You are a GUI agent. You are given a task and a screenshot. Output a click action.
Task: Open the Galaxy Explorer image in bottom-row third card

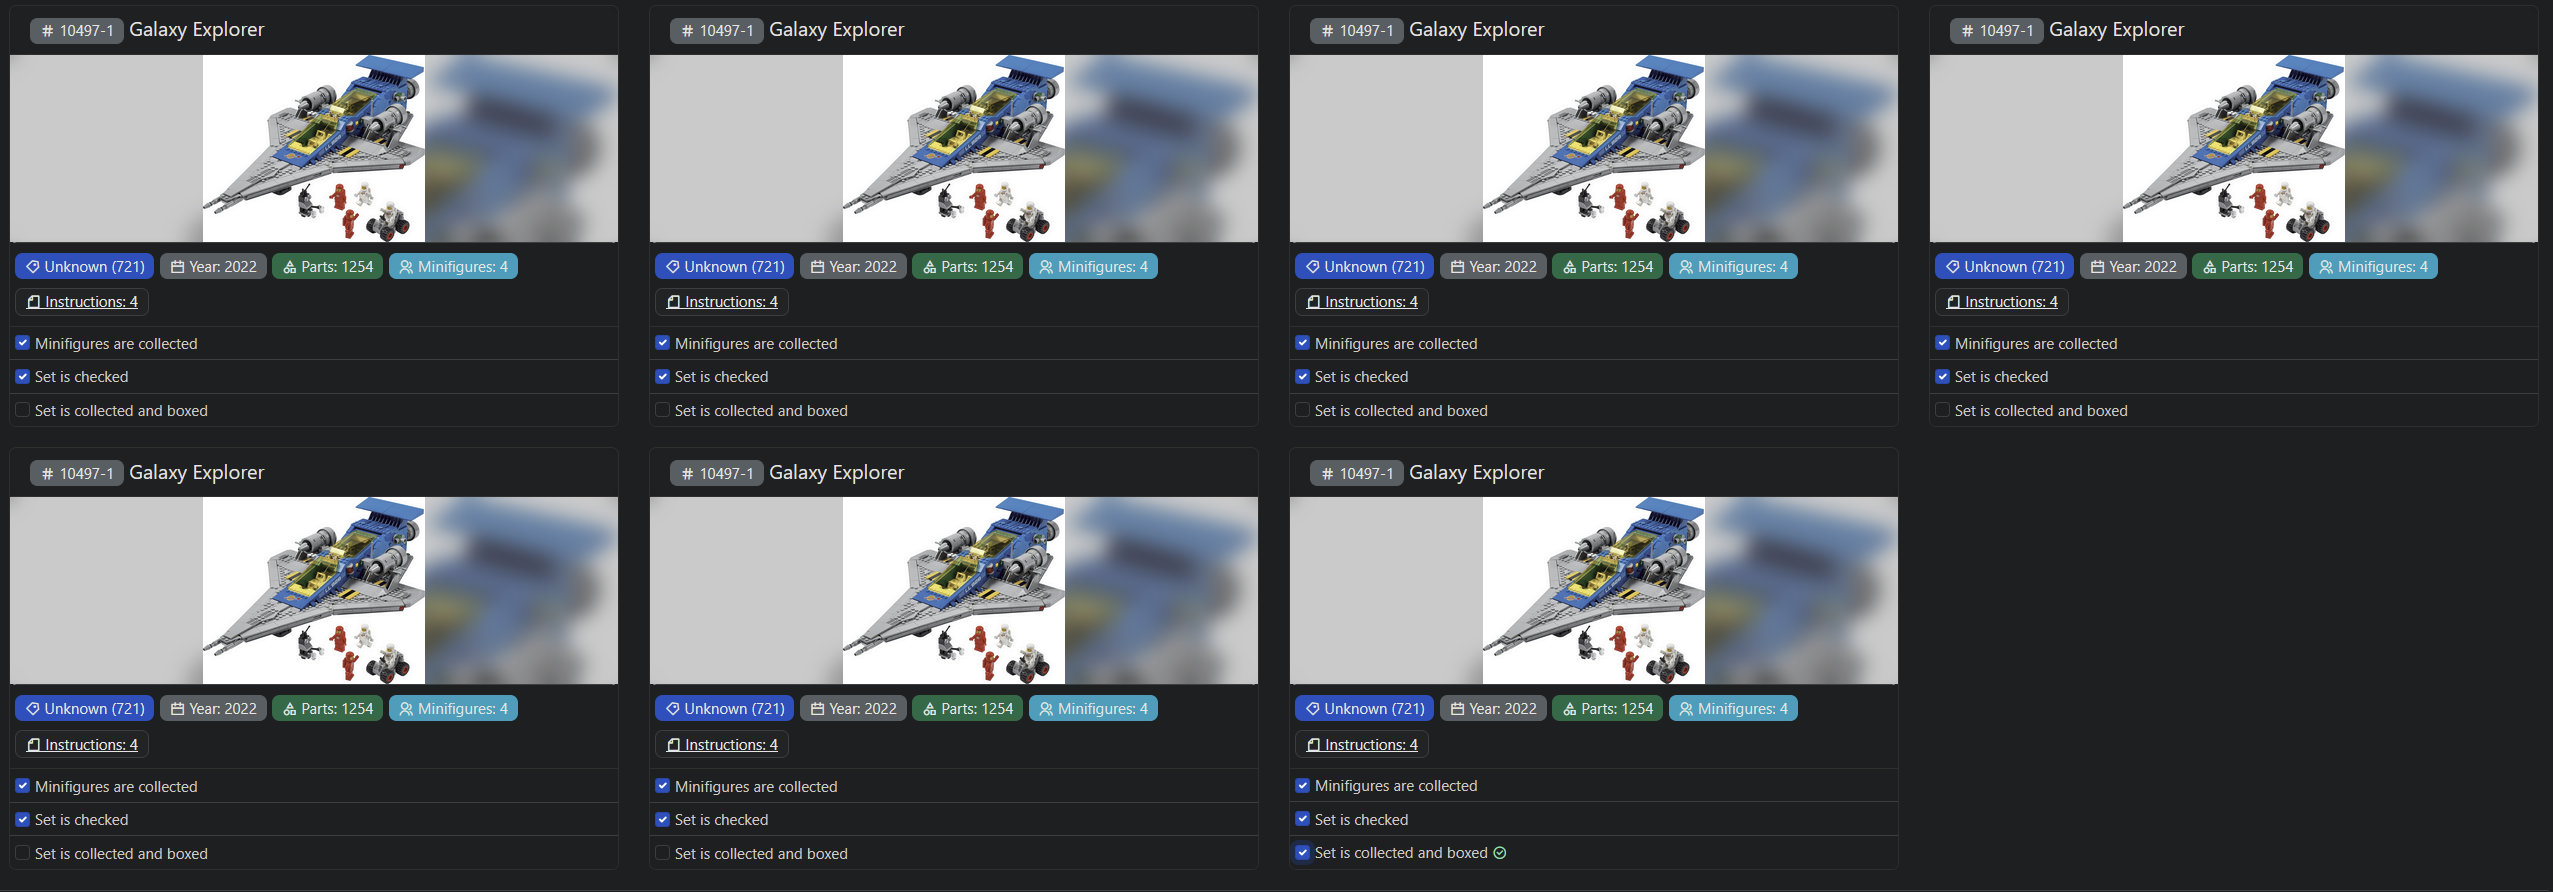pyautogui.click(x=1594, y=591)
